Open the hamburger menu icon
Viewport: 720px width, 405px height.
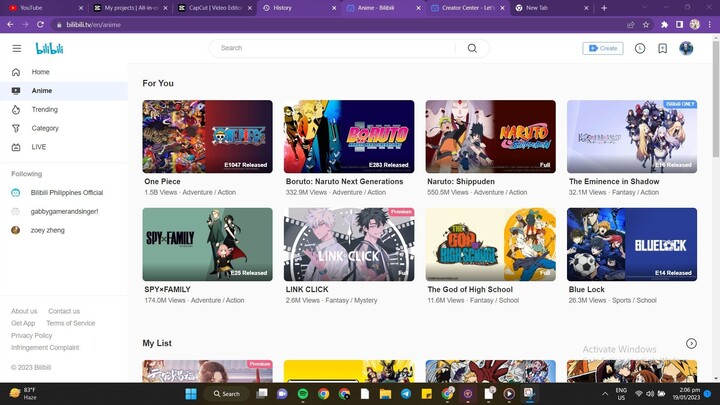coord(17,48)
